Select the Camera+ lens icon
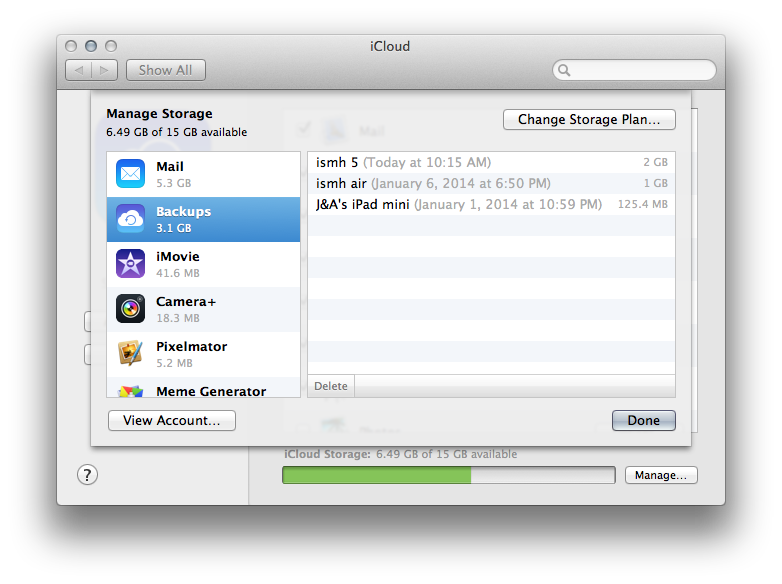Screen dimensions: 782x584 [x=130, y=308]
